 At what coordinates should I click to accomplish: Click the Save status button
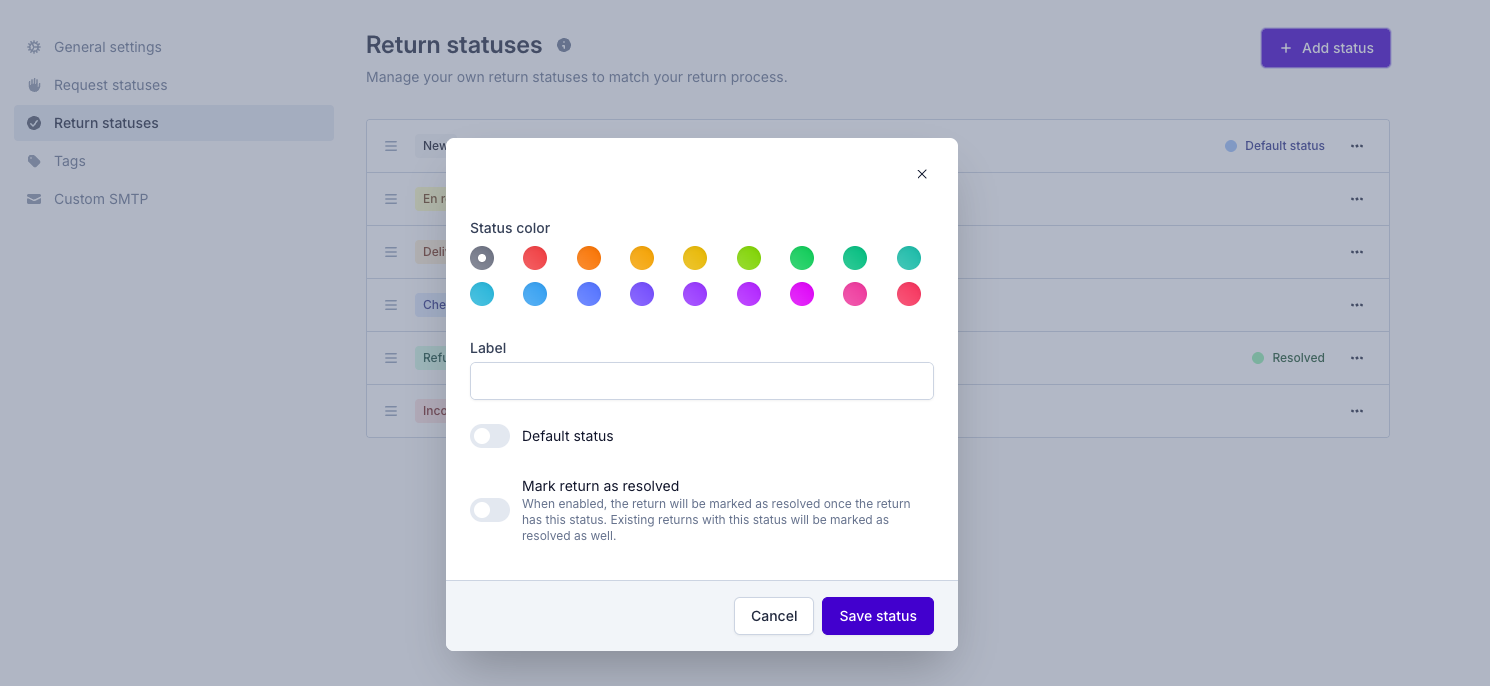877,616
